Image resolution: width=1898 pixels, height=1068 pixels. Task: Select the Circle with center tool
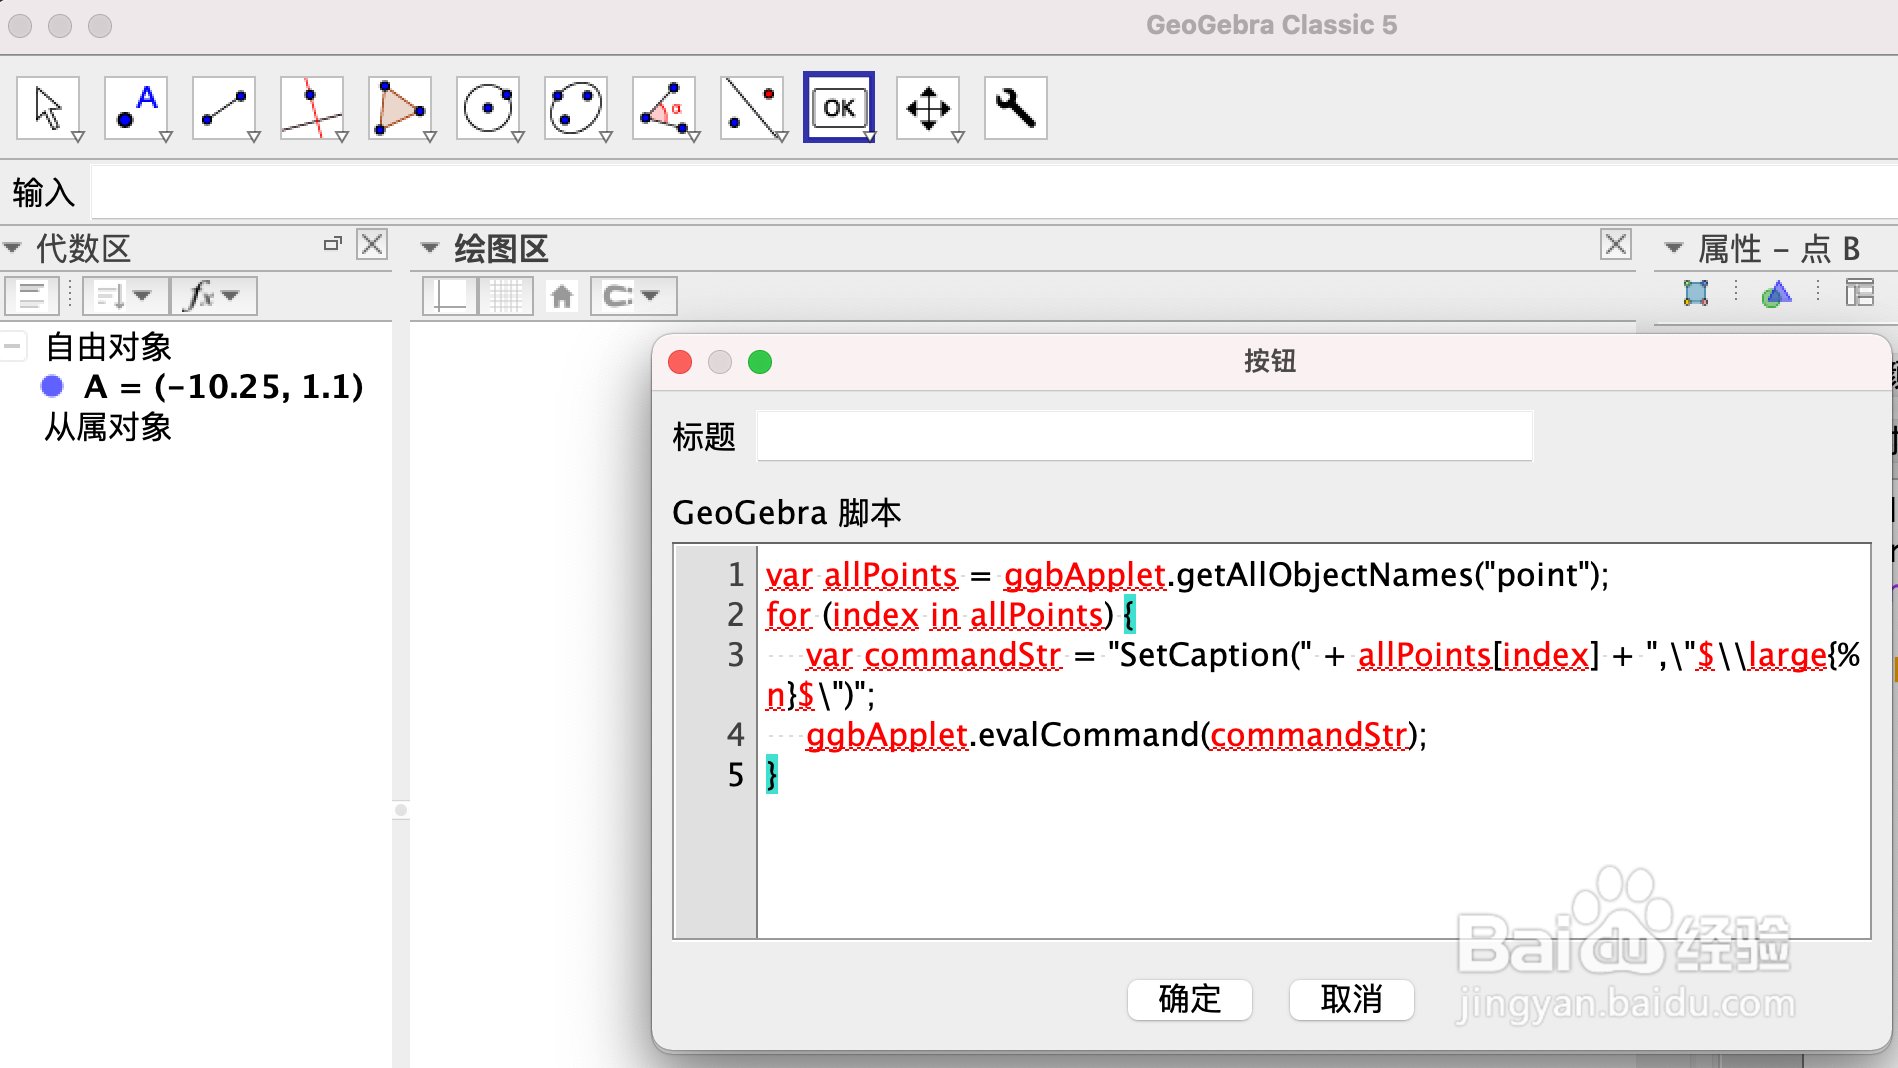point(488,107)
